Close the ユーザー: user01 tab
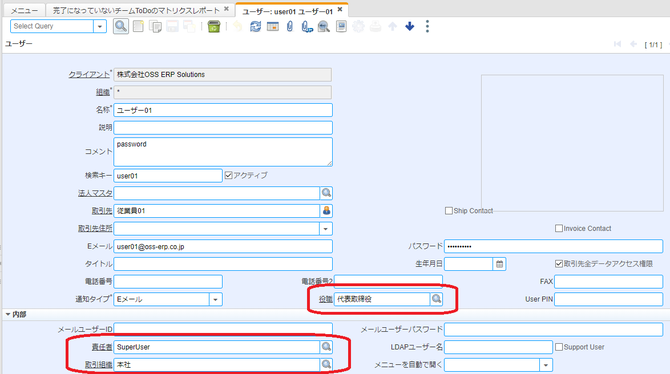Viewport: 670px width, 374px height. (x=340, y=9)
